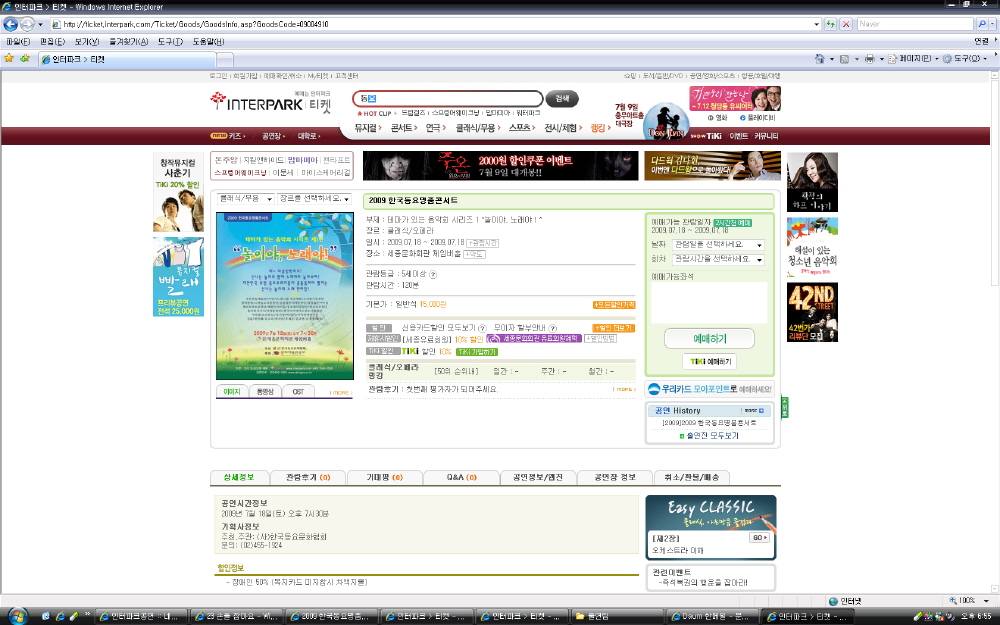Open the 클래식/무용 category dropdown
Screen dimensions: 1000x625
[x=245, y=199]
